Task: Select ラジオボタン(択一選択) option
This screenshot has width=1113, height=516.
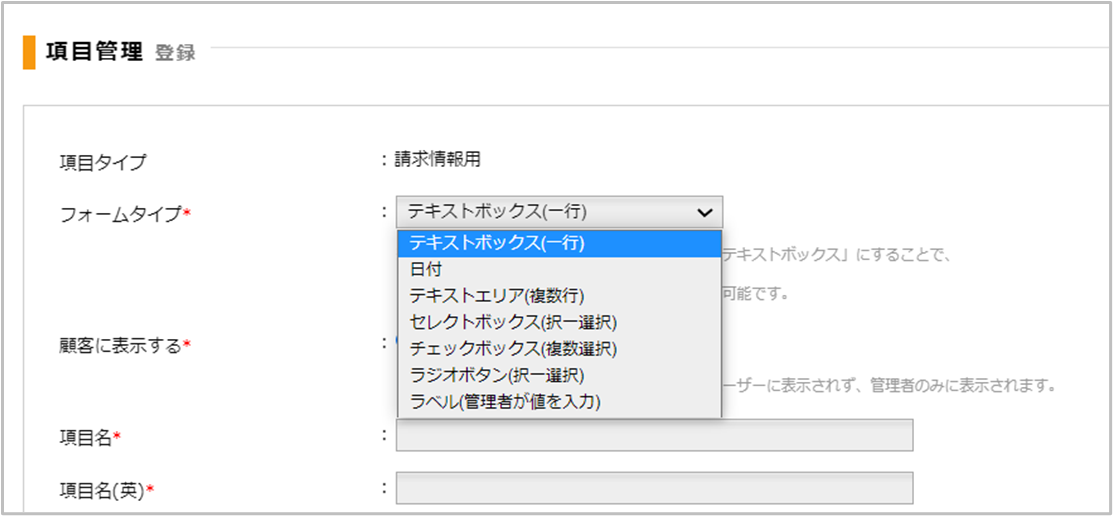Action: tap(496, 375)
